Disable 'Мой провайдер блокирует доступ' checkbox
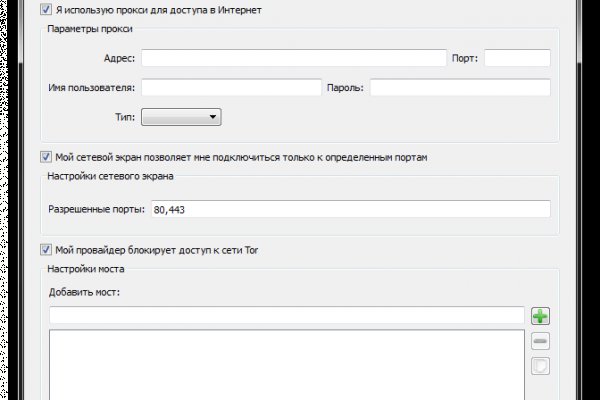 coord(46,250)
